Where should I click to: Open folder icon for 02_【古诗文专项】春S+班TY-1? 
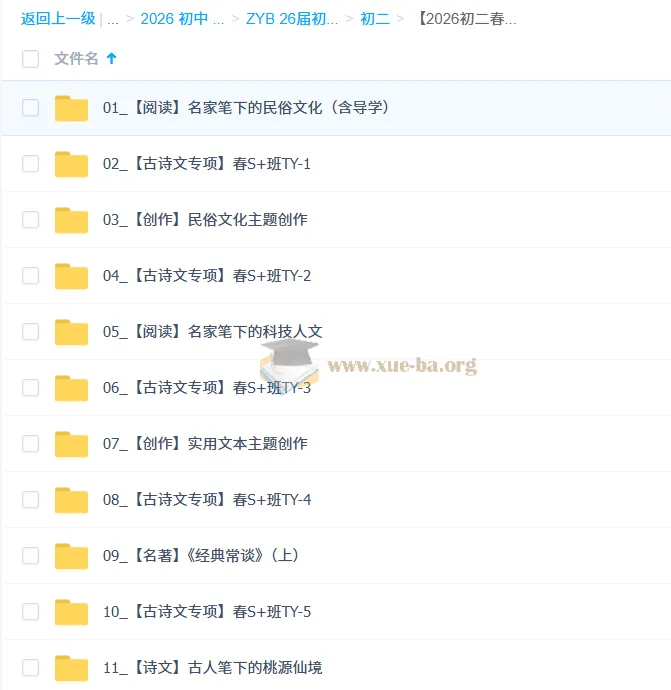pyautogui.click(x=71, y=164)
